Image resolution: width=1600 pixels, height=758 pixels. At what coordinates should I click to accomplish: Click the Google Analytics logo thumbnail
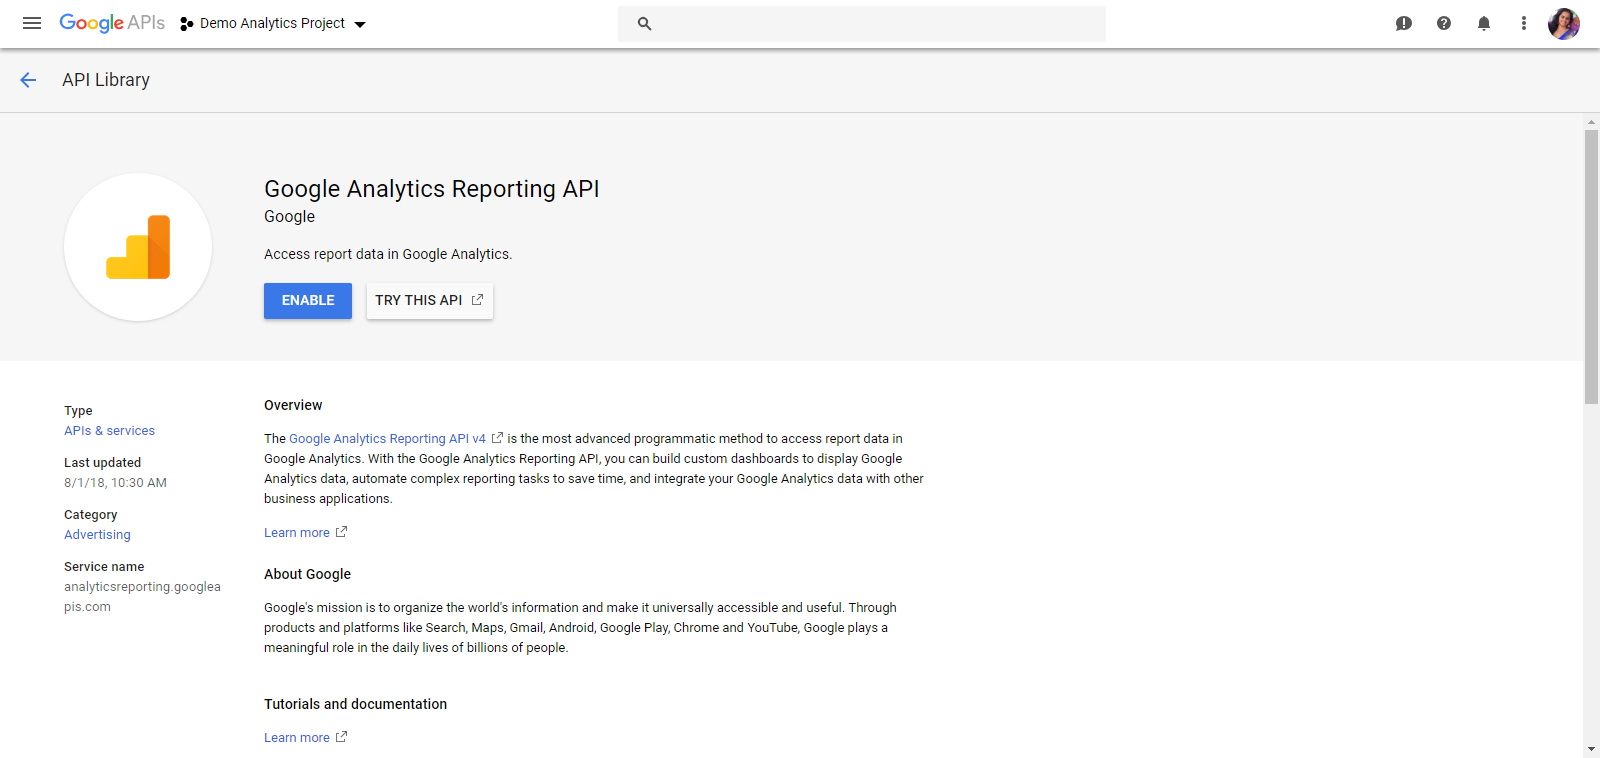tap(138, 247)
